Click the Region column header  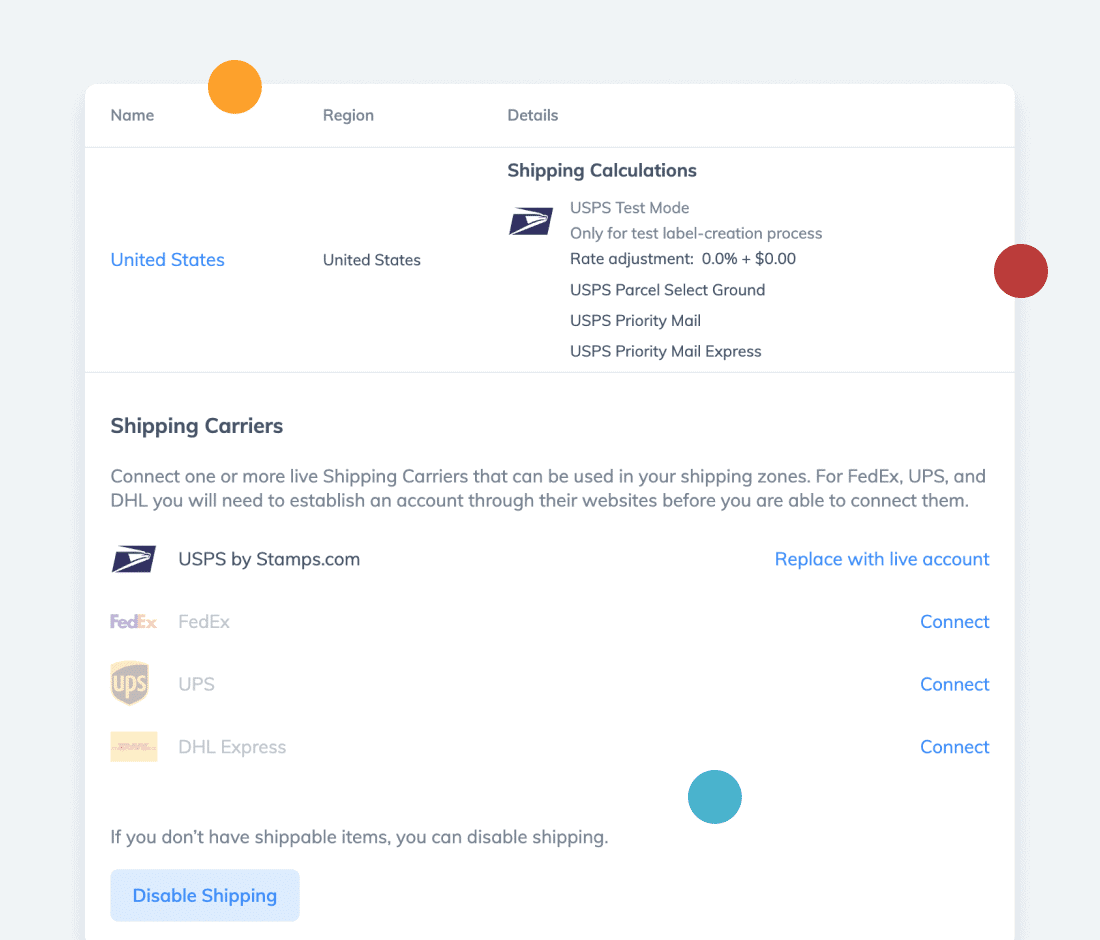(348, 115)
